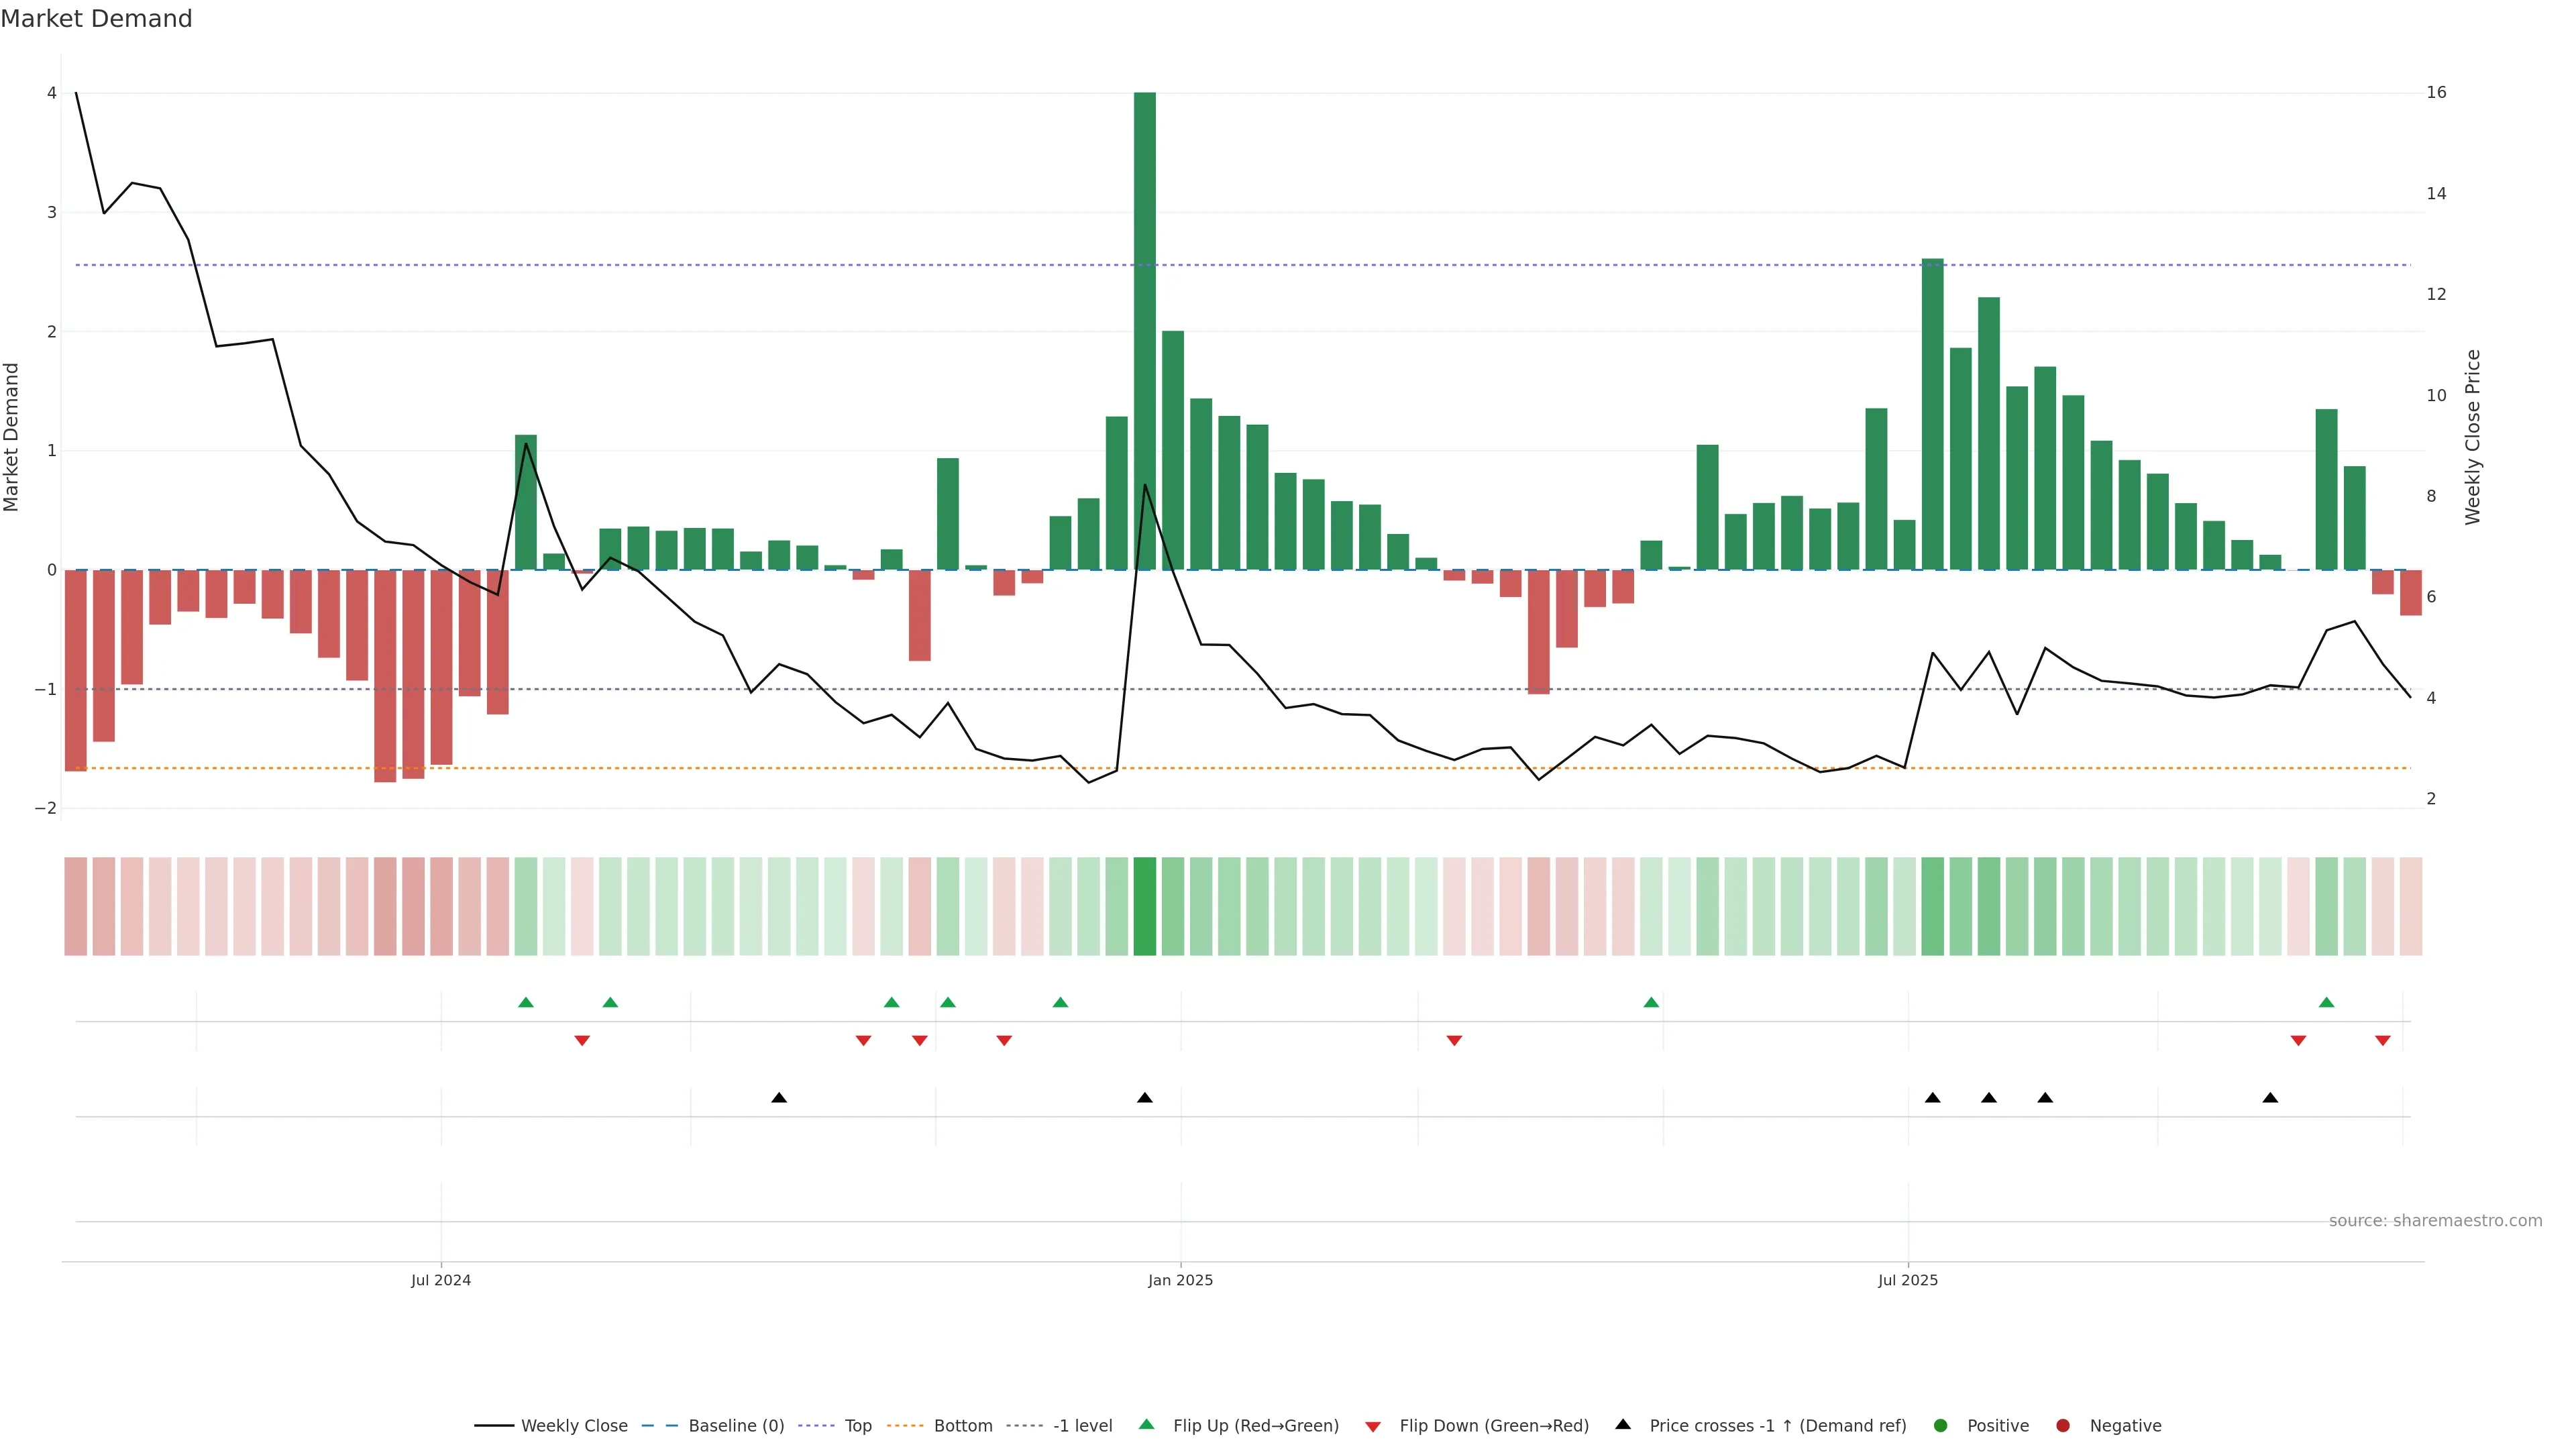Image resolution: width=2576 pixels, height=1449 pixels.
Task: Click the -1 level legend label
Action: [1082, 1425]
